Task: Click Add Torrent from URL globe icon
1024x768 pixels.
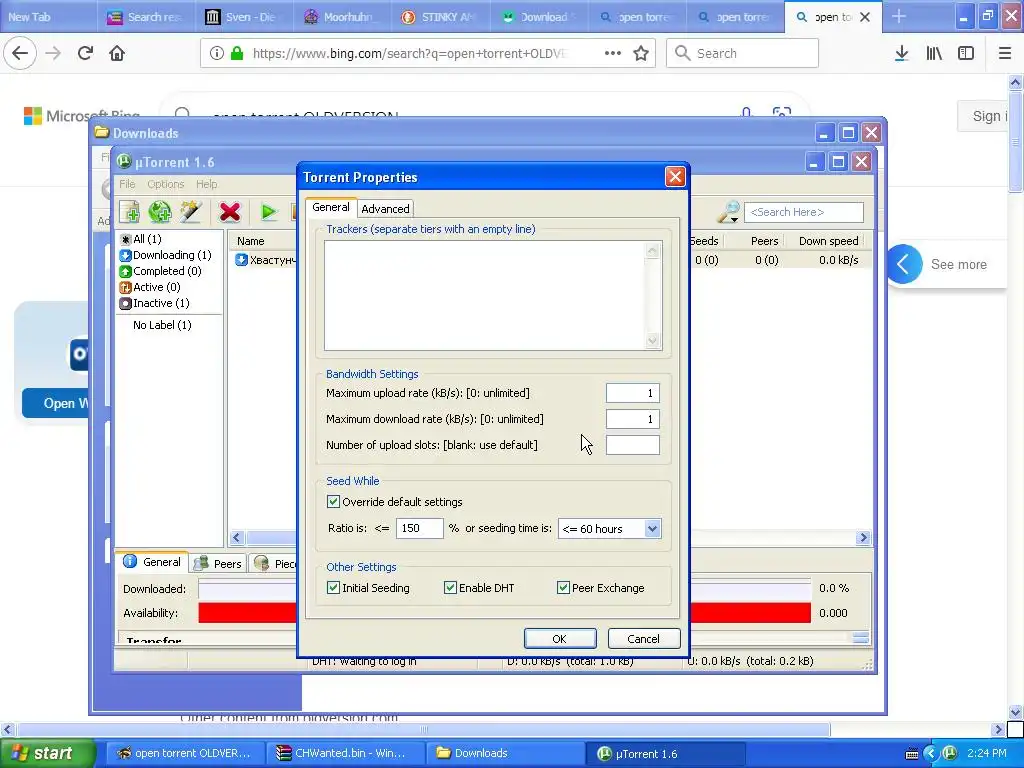Action: tap(159, 212)
